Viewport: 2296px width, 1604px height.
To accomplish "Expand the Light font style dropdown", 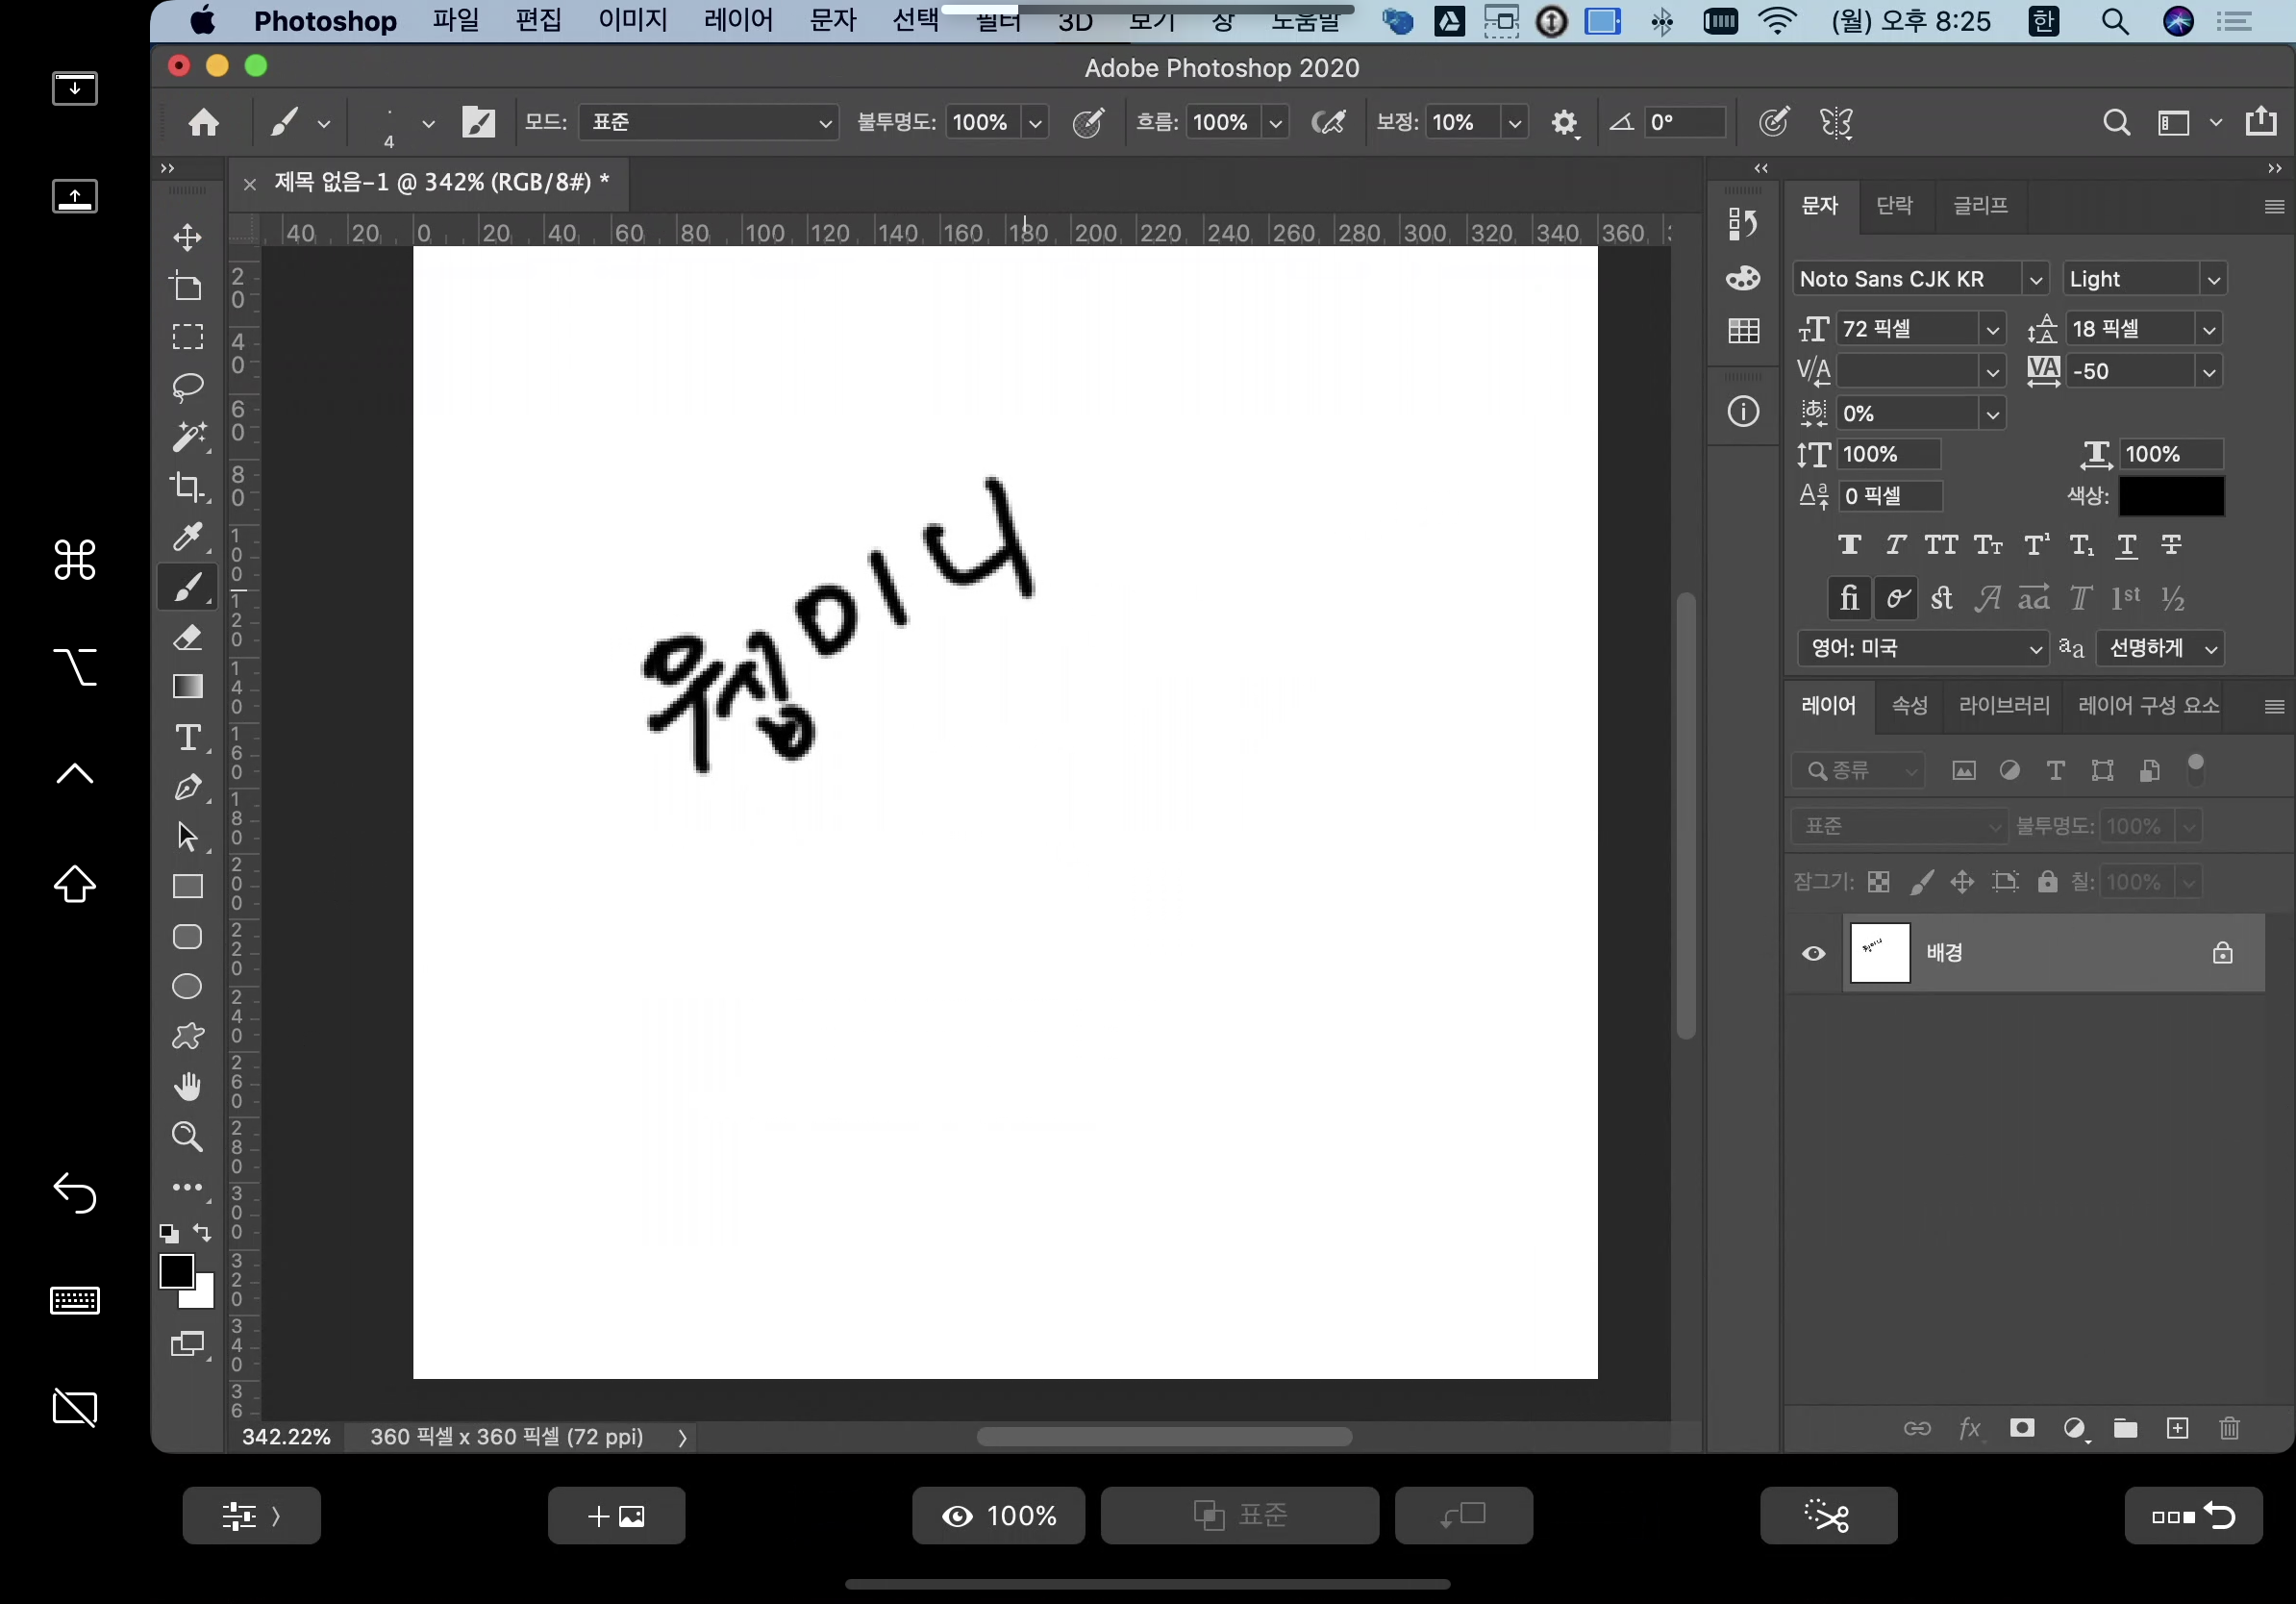I will 2213,279.
